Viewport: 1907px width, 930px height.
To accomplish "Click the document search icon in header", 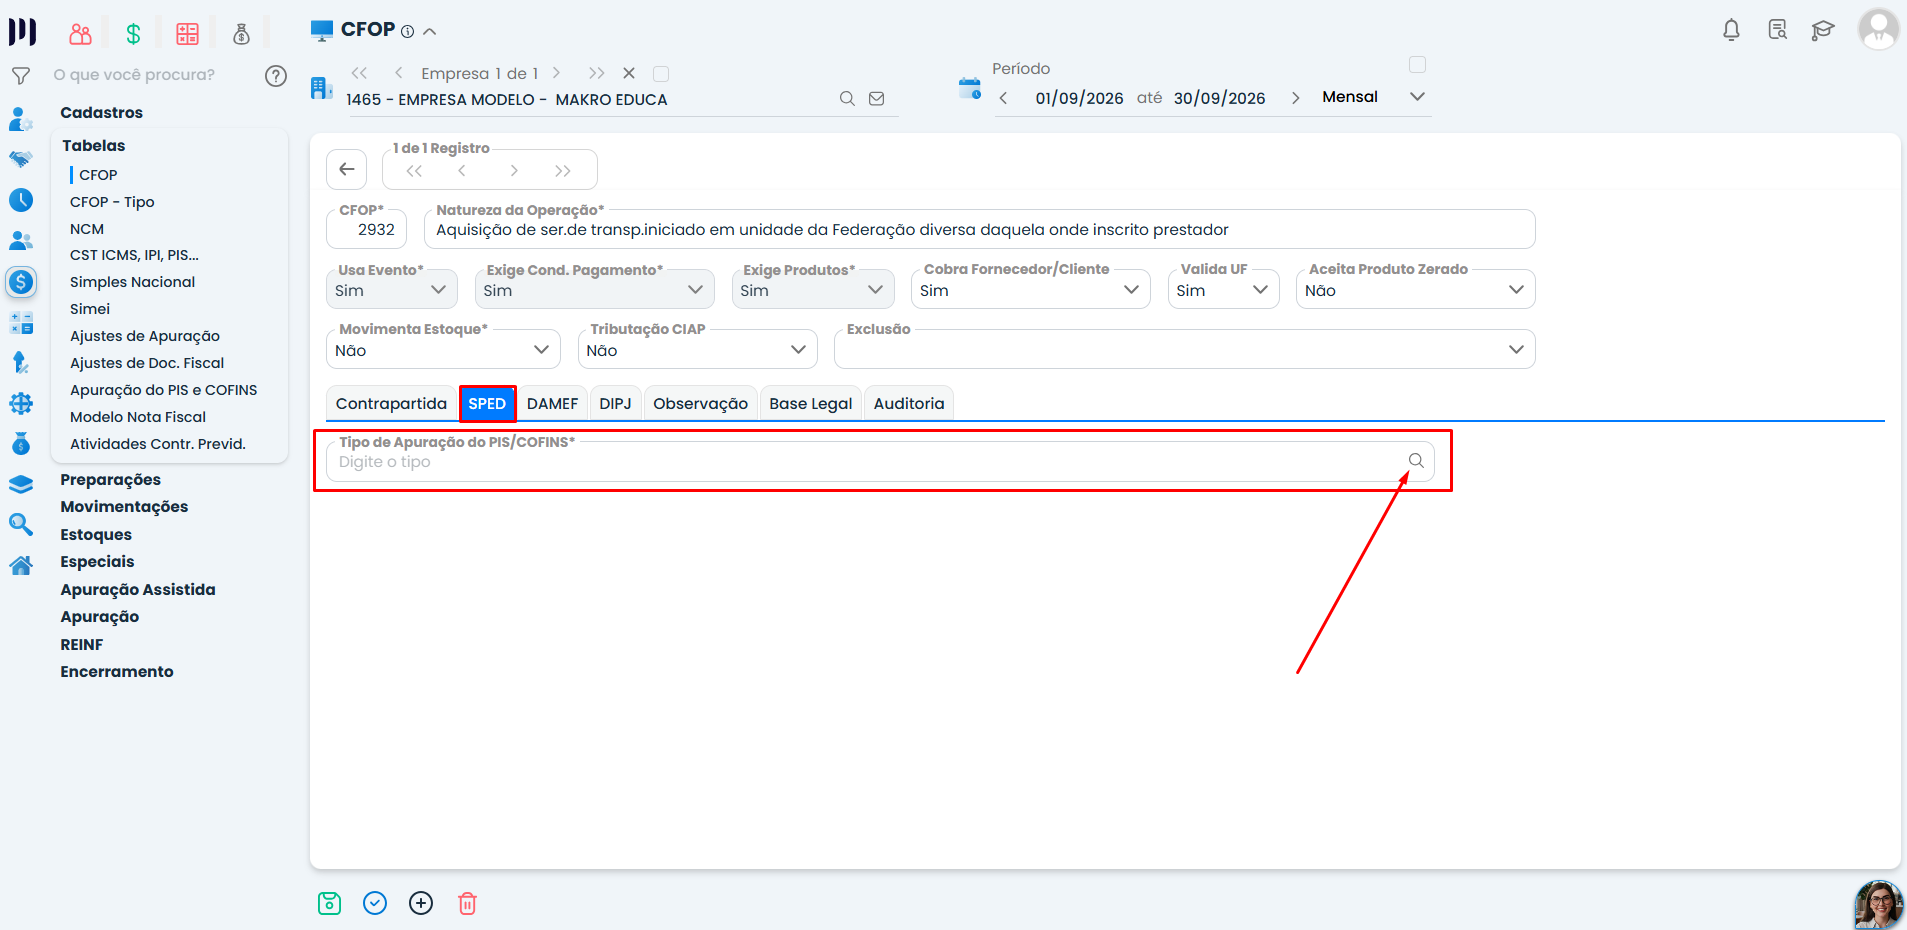I will pyautogui.click(x=1777, y=30).
